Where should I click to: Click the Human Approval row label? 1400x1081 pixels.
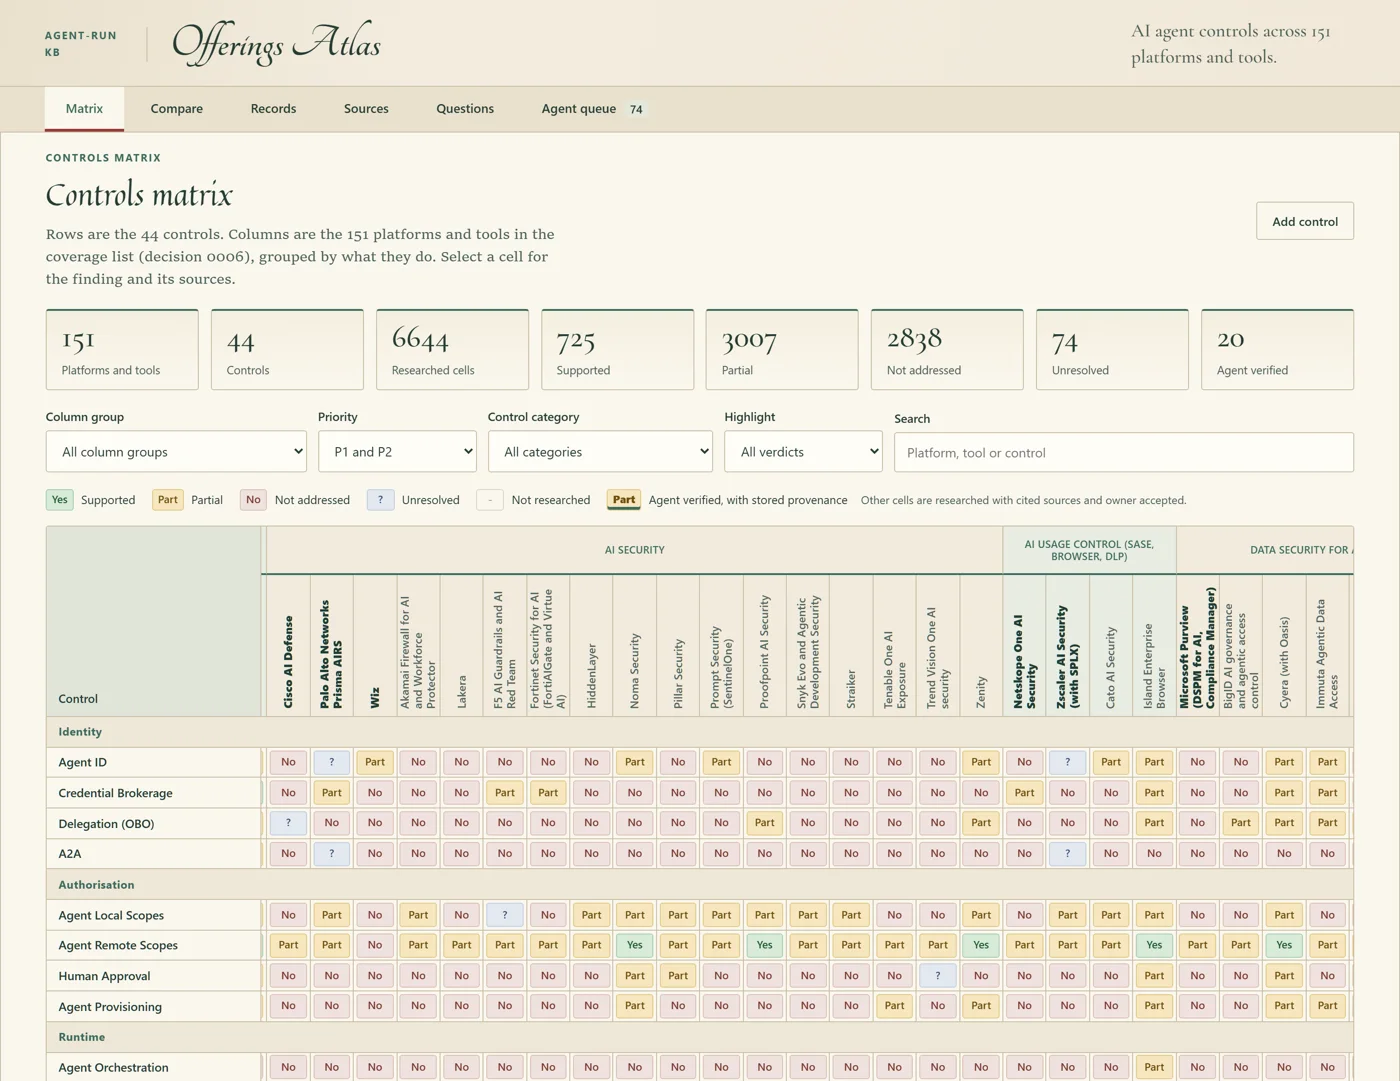click(104, 976)
